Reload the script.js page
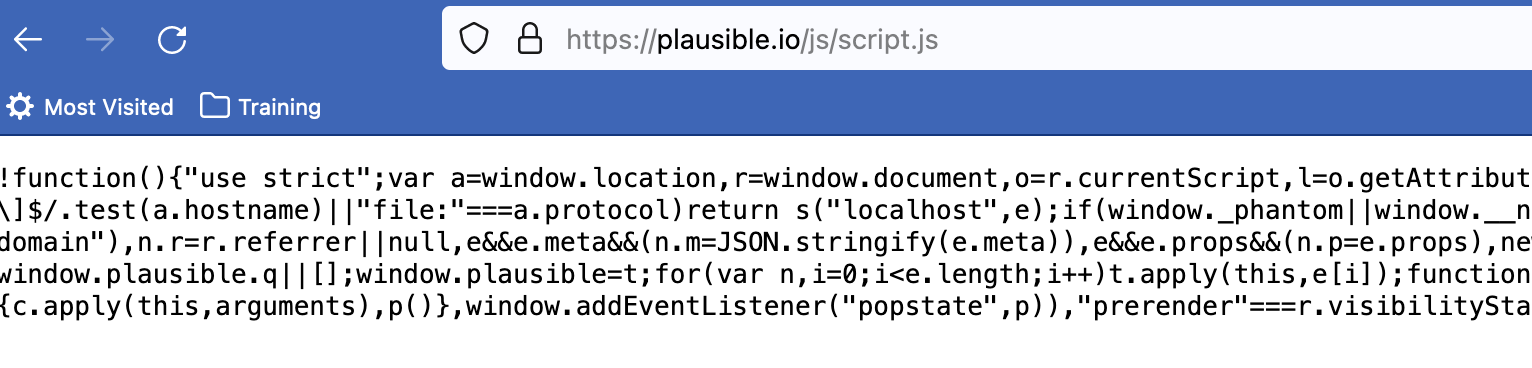The height and width of the screenshot is (368, 1532). pos(173,39)
